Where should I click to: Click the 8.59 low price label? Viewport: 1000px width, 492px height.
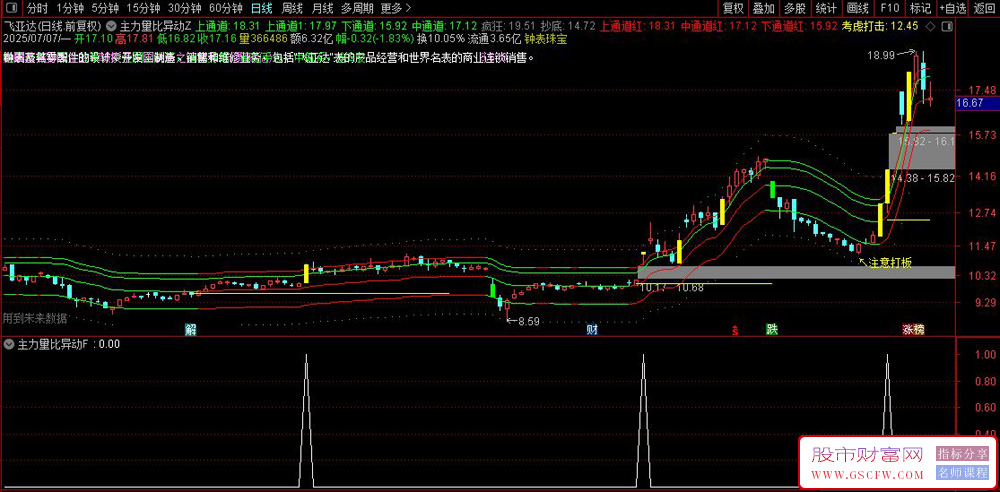pos(529,322)
